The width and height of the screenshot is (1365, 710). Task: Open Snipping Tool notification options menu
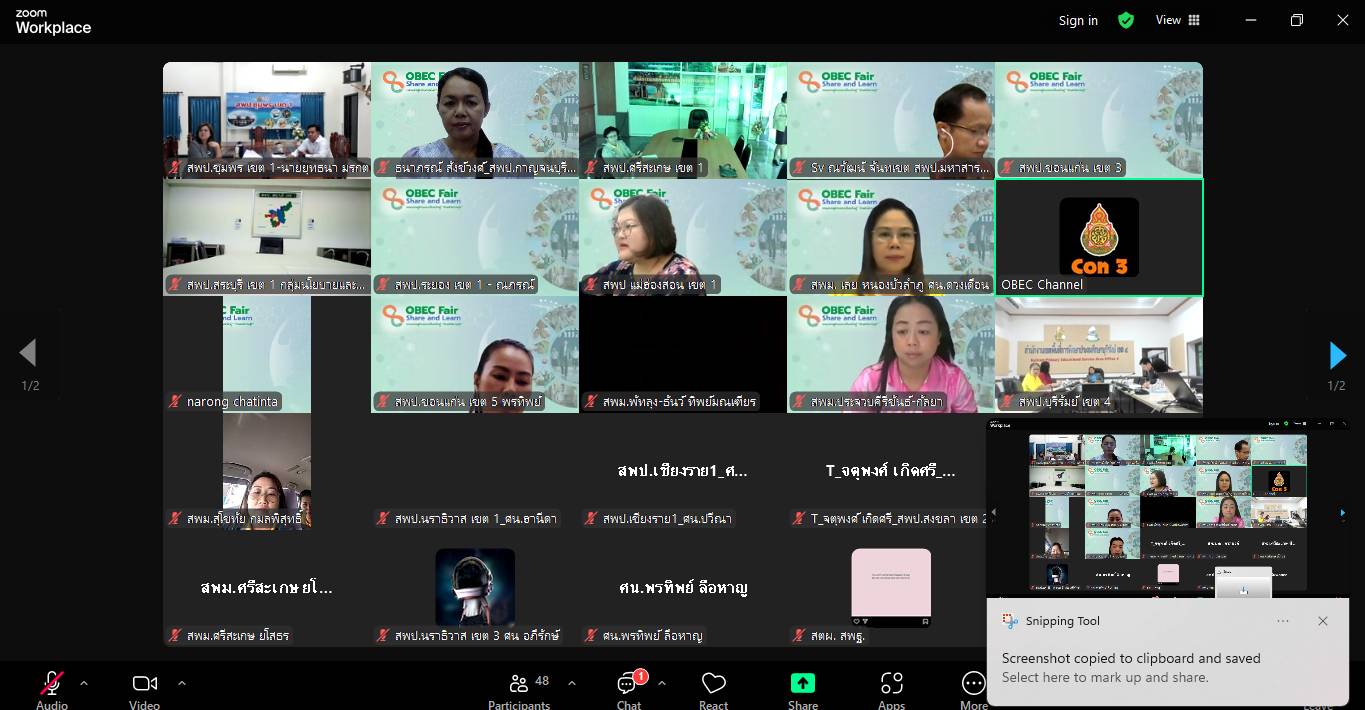point(1283,621)
